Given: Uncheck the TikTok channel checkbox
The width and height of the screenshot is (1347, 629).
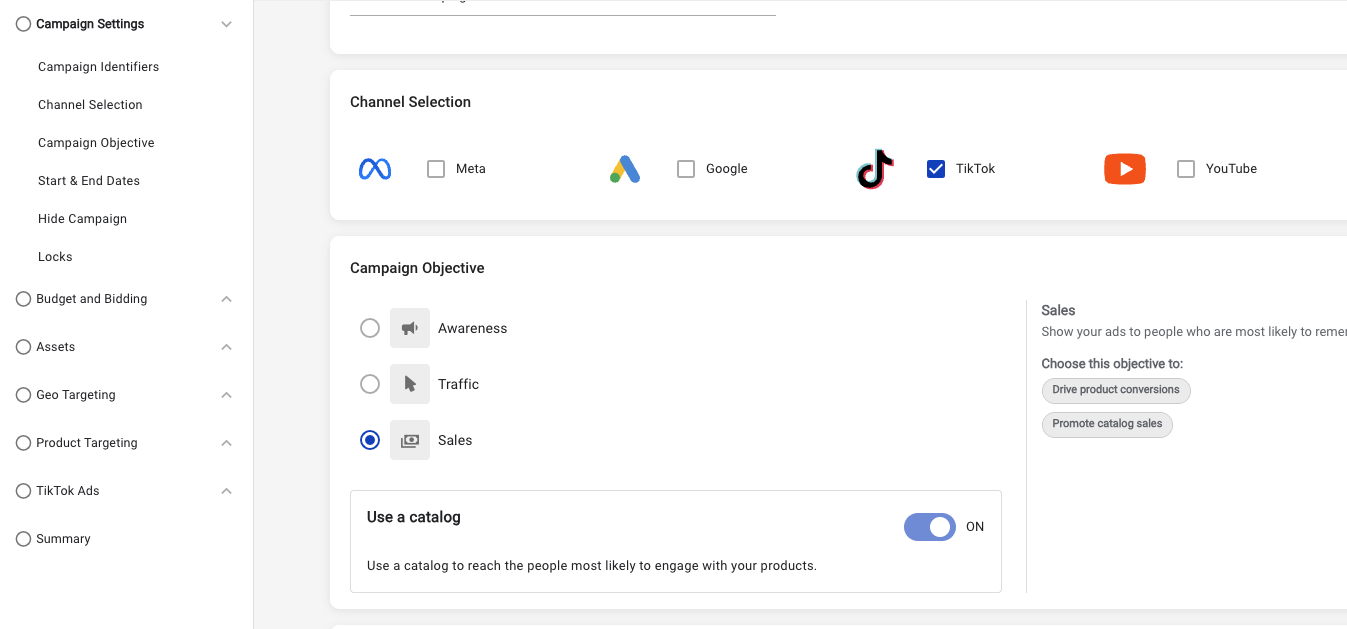Looking at the screenshot, I should [x=936, y=169].
